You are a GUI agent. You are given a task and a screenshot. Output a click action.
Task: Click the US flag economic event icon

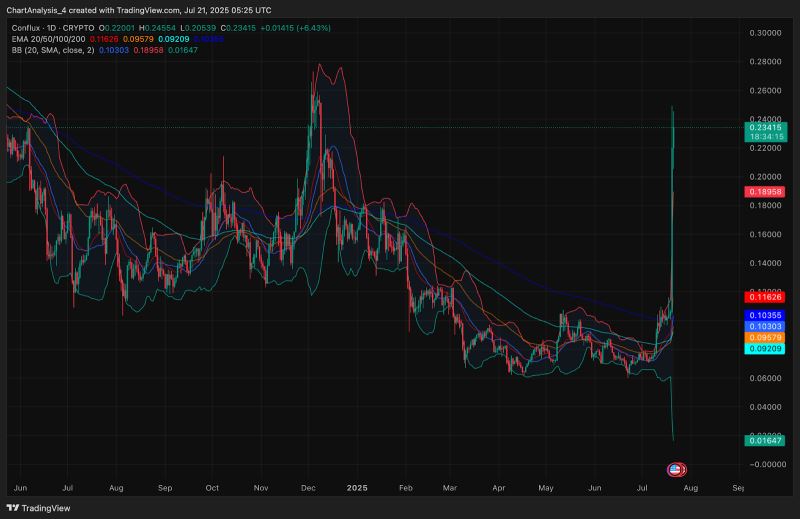tap(676, 468)
